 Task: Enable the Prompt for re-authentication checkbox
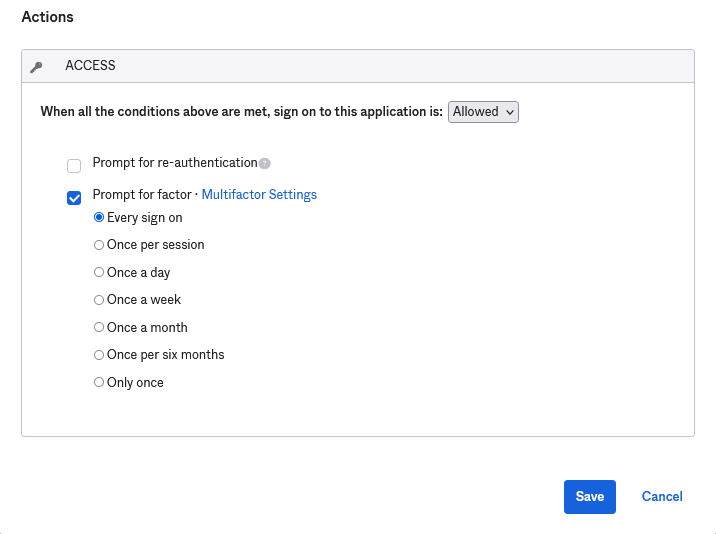[74, 166]
